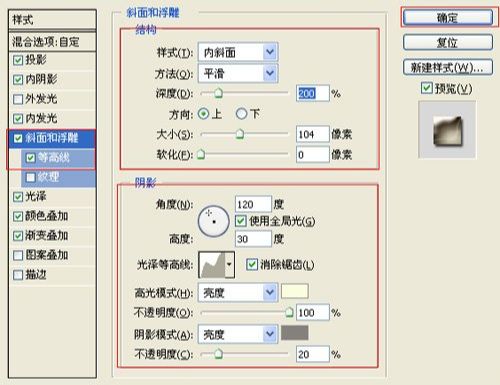The height and width of the screenshot is (385, 500).
Task: Click the shadow color swatch
Action: coord(295,333)
